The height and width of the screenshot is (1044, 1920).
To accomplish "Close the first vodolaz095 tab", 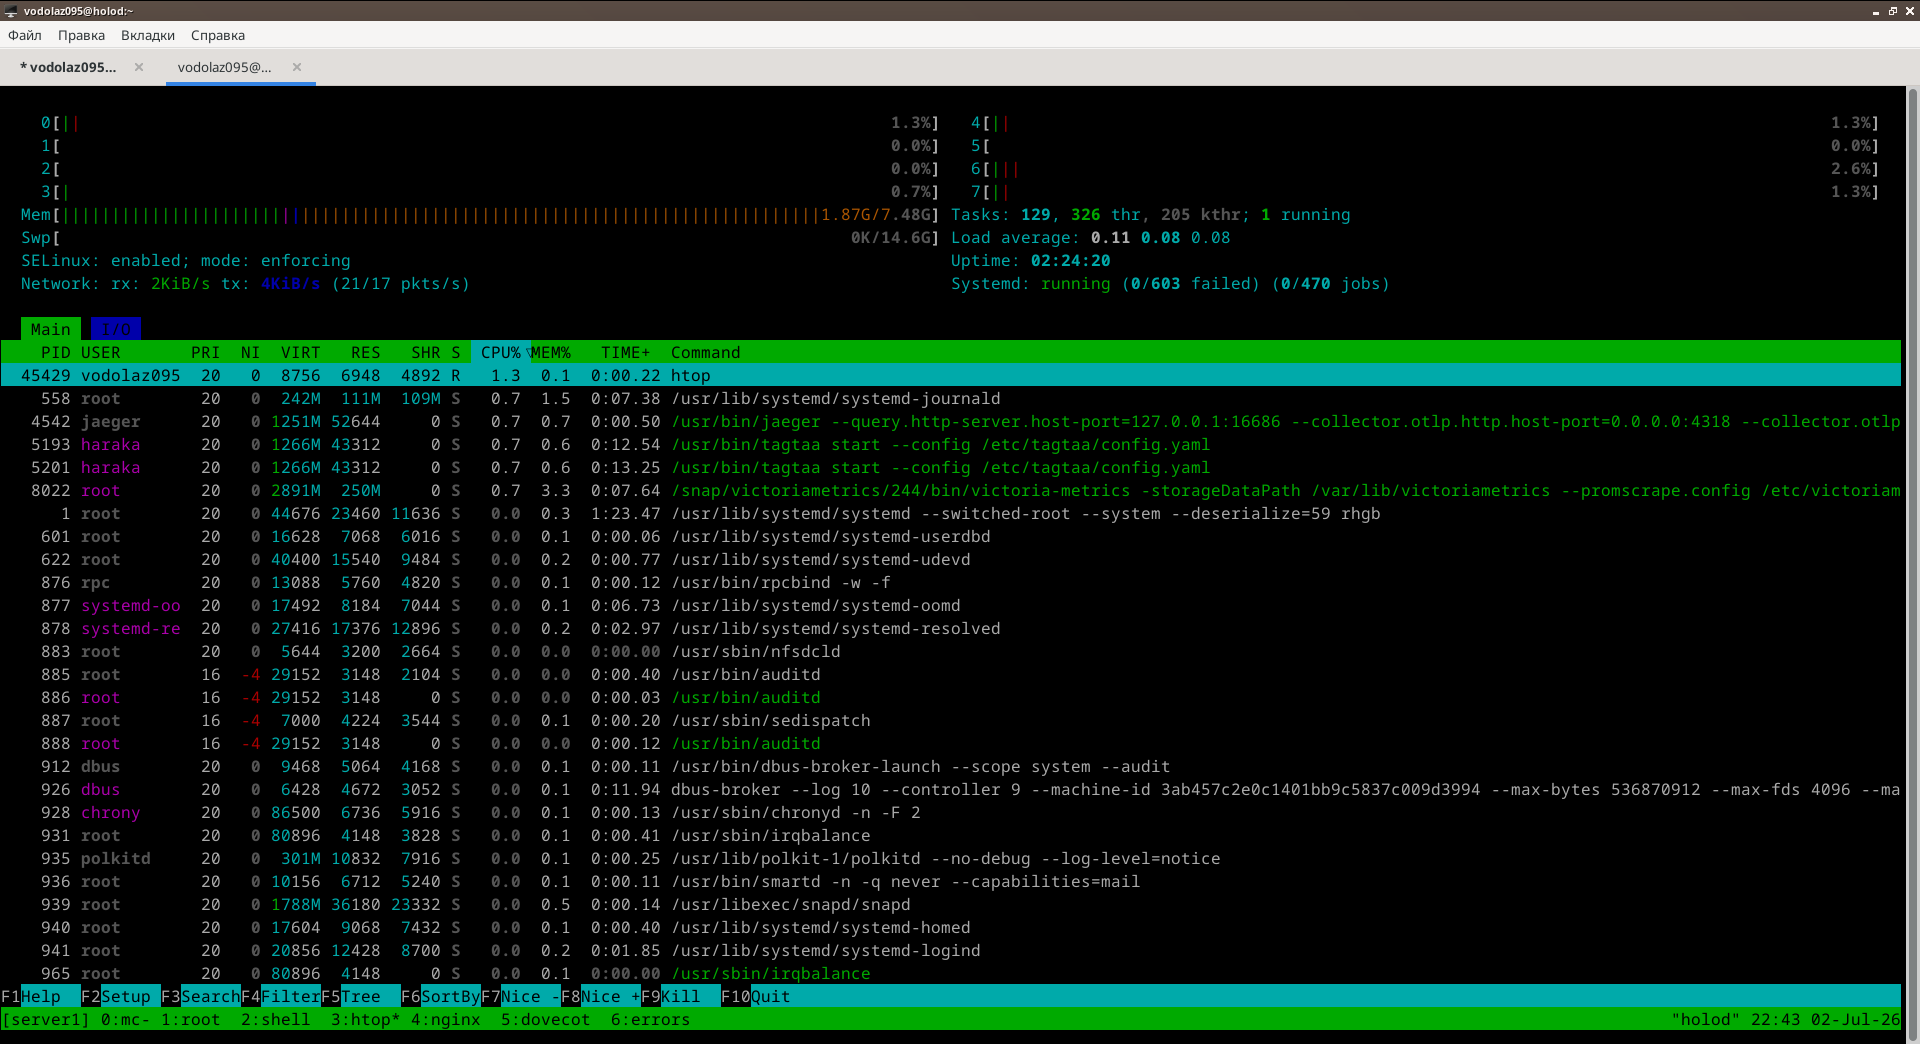I will (x=139, y=67).
